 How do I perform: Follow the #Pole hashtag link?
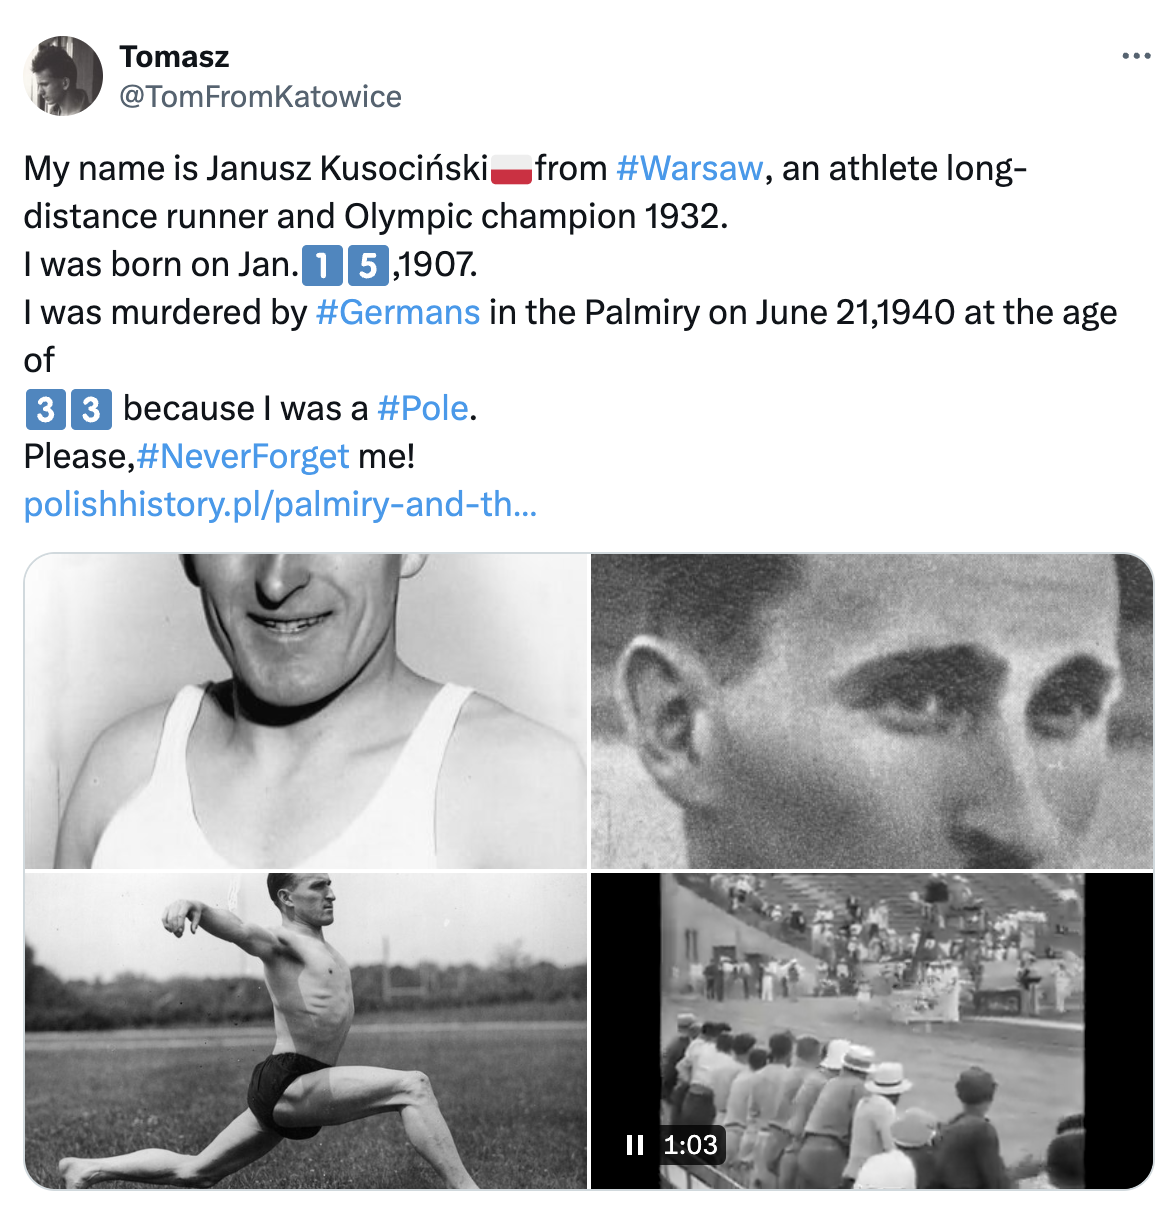[x=423, y=409]
